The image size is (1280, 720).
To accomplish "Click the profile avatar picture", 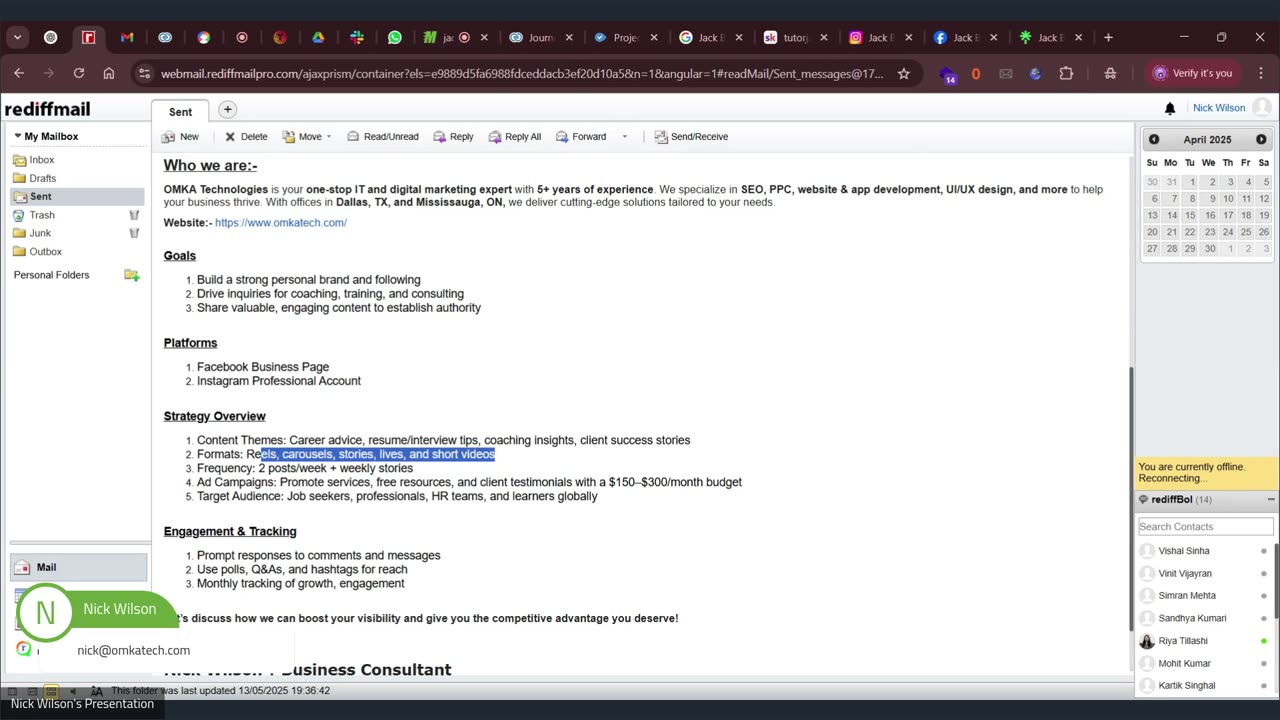I will tap(1262, 107).
